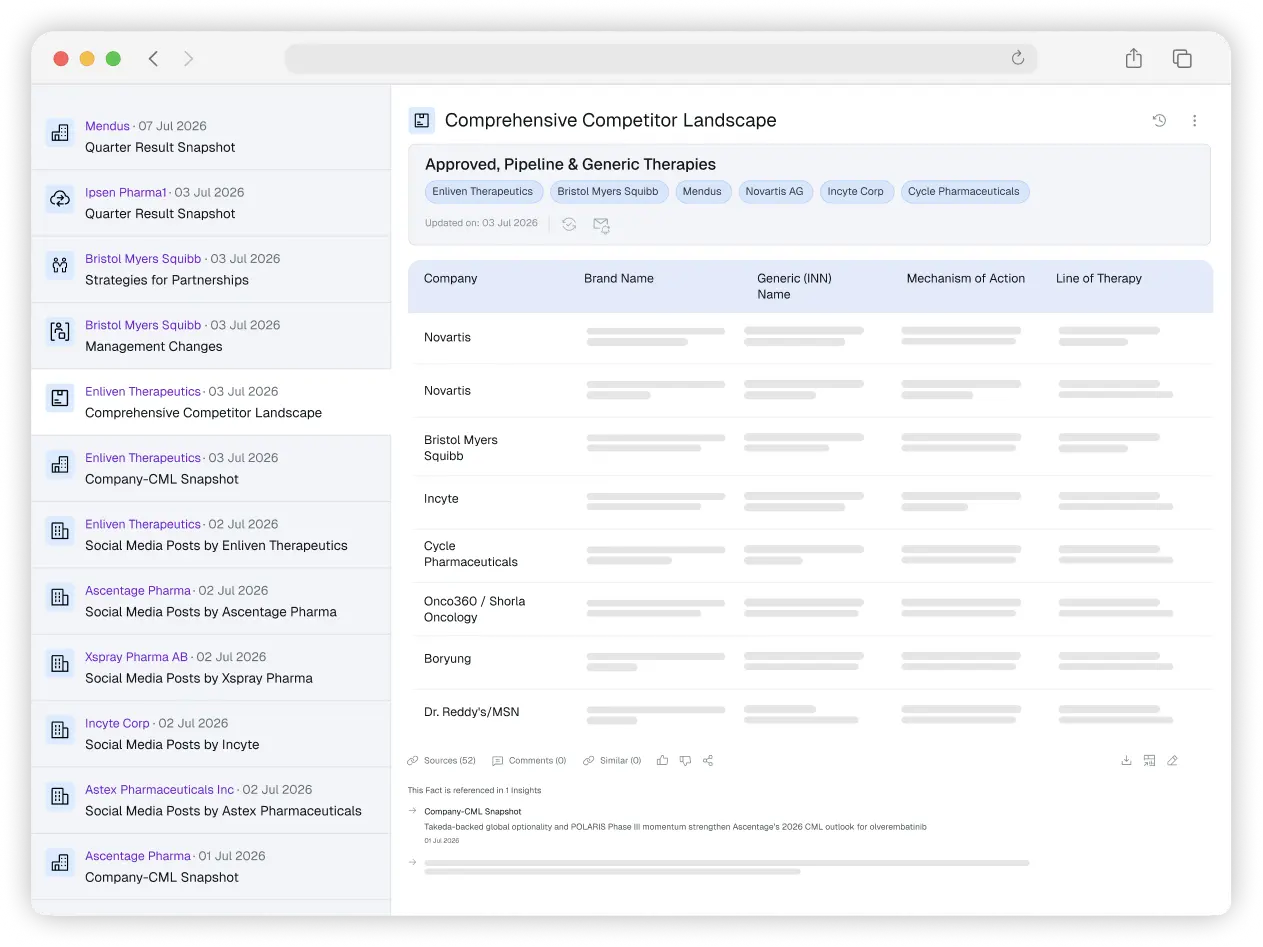
Task: Click the browser address bar
Action: point(661,59)
